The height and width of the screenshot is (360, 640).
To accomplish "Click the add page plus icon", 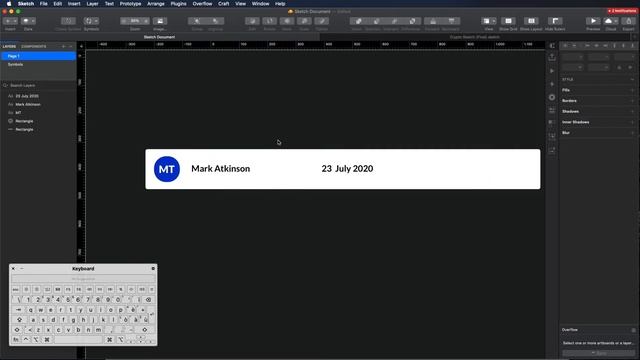I will point(63,47).
